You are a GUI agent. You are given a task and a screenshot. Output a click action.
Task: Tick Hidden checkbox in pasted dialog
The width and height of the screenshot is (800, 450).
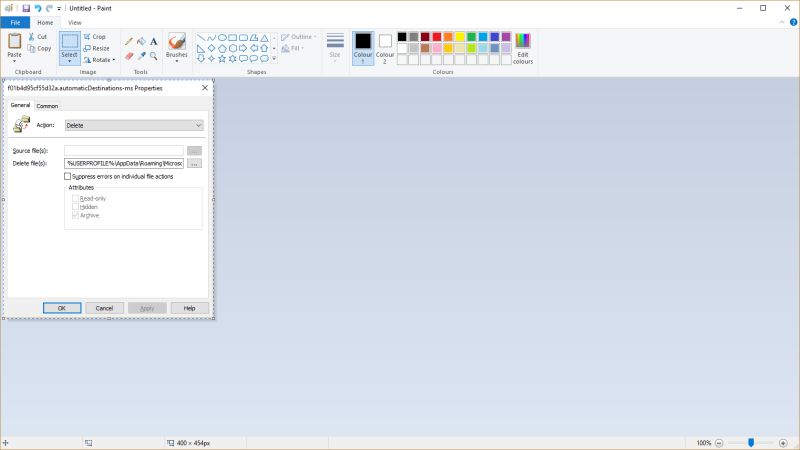coord(76,207)
